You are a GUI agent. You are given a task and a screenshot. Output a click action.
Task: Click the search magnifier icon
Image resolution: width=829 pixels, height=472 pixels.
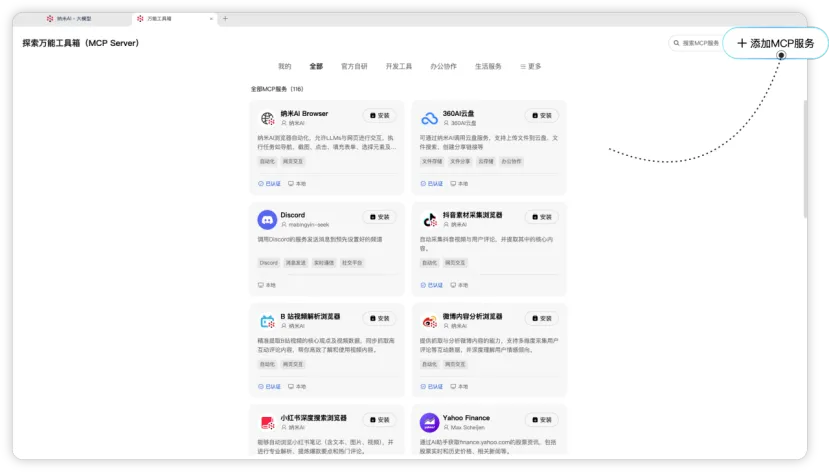[676, 43]
